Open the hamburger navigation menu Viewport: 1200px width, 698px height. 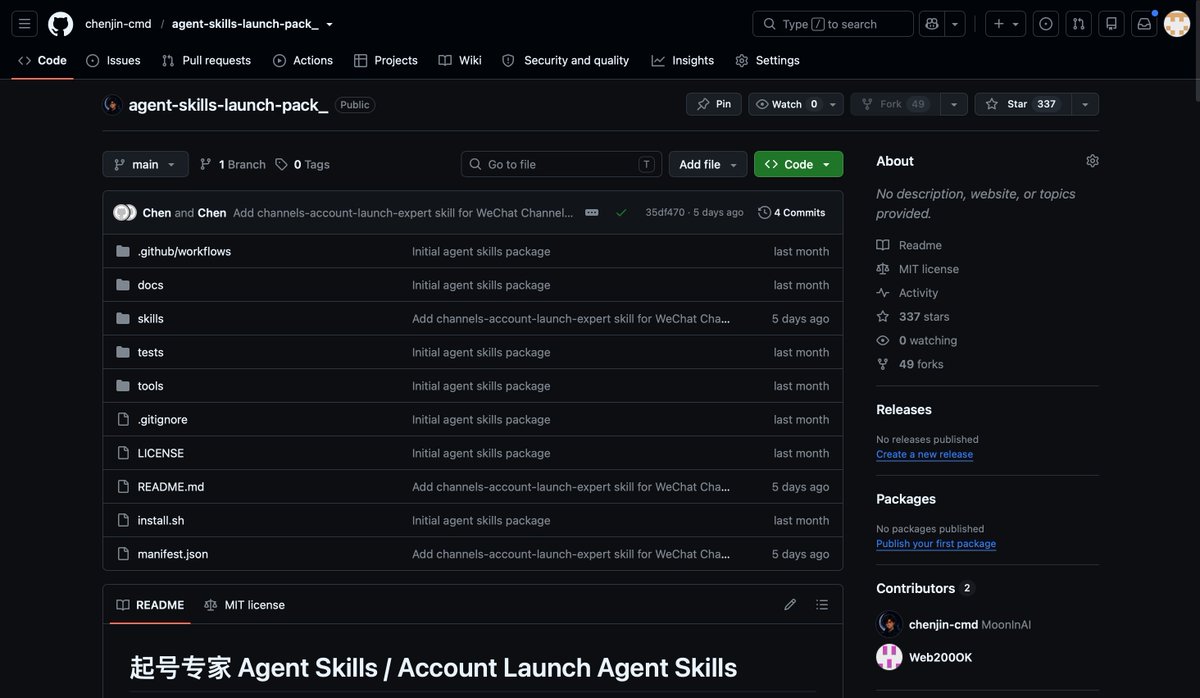pyautogui.click(x=25, y=24)
